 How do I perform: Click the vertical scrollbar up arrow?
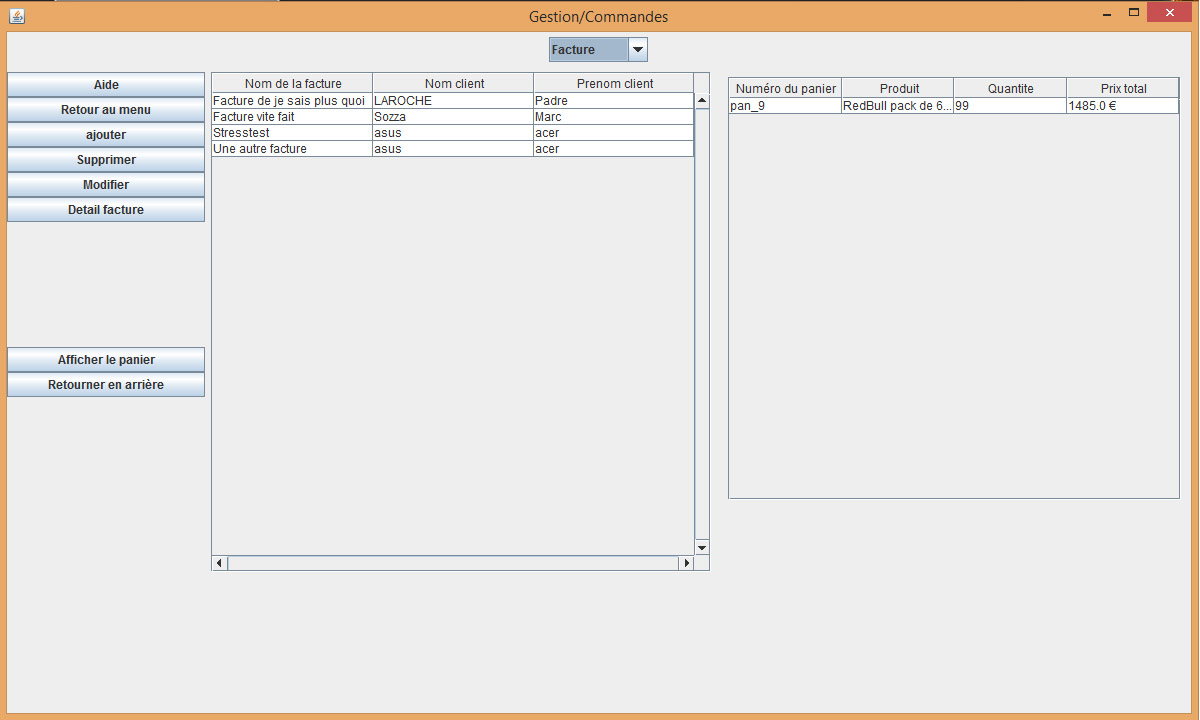click(702, 101)
